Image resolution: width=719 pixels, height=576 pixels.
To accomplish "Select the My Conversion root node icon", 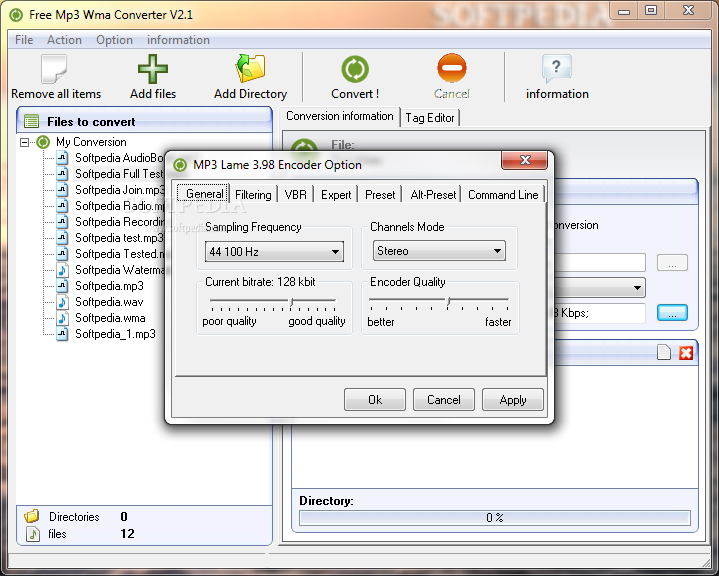I will 43,142.
